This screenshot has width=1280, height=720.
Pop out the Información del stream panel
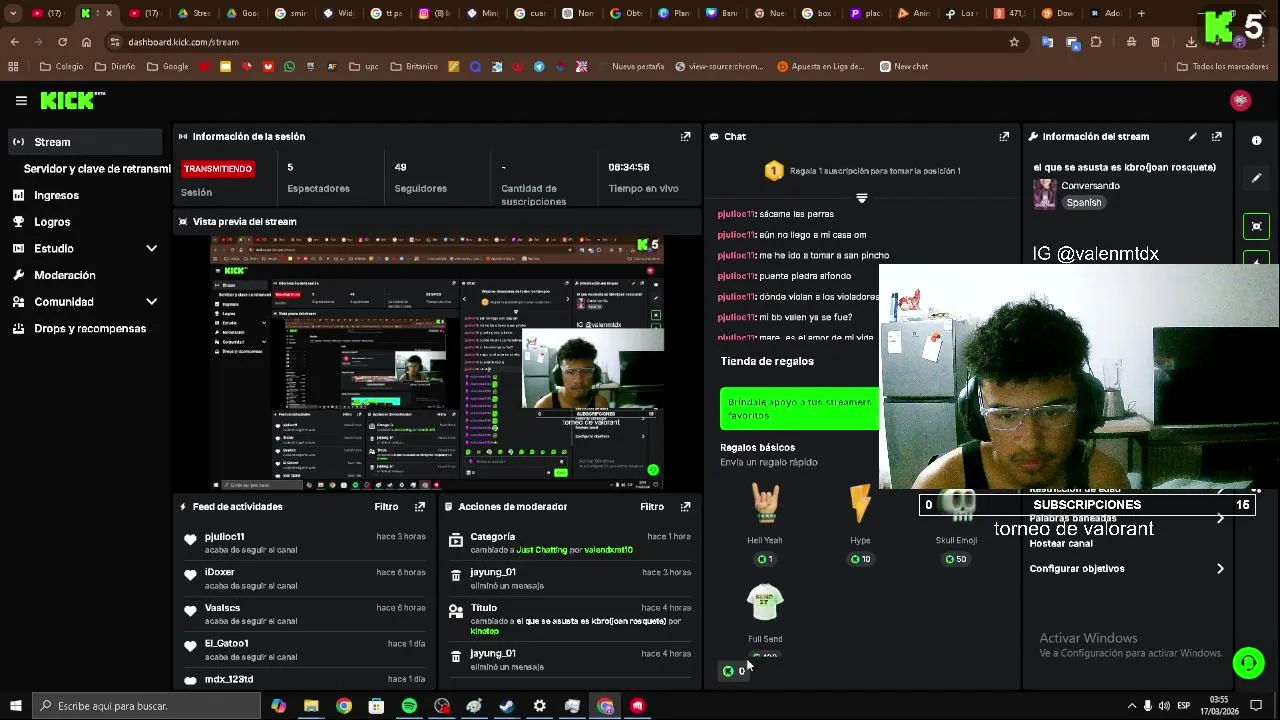[x=1216, y=136]
